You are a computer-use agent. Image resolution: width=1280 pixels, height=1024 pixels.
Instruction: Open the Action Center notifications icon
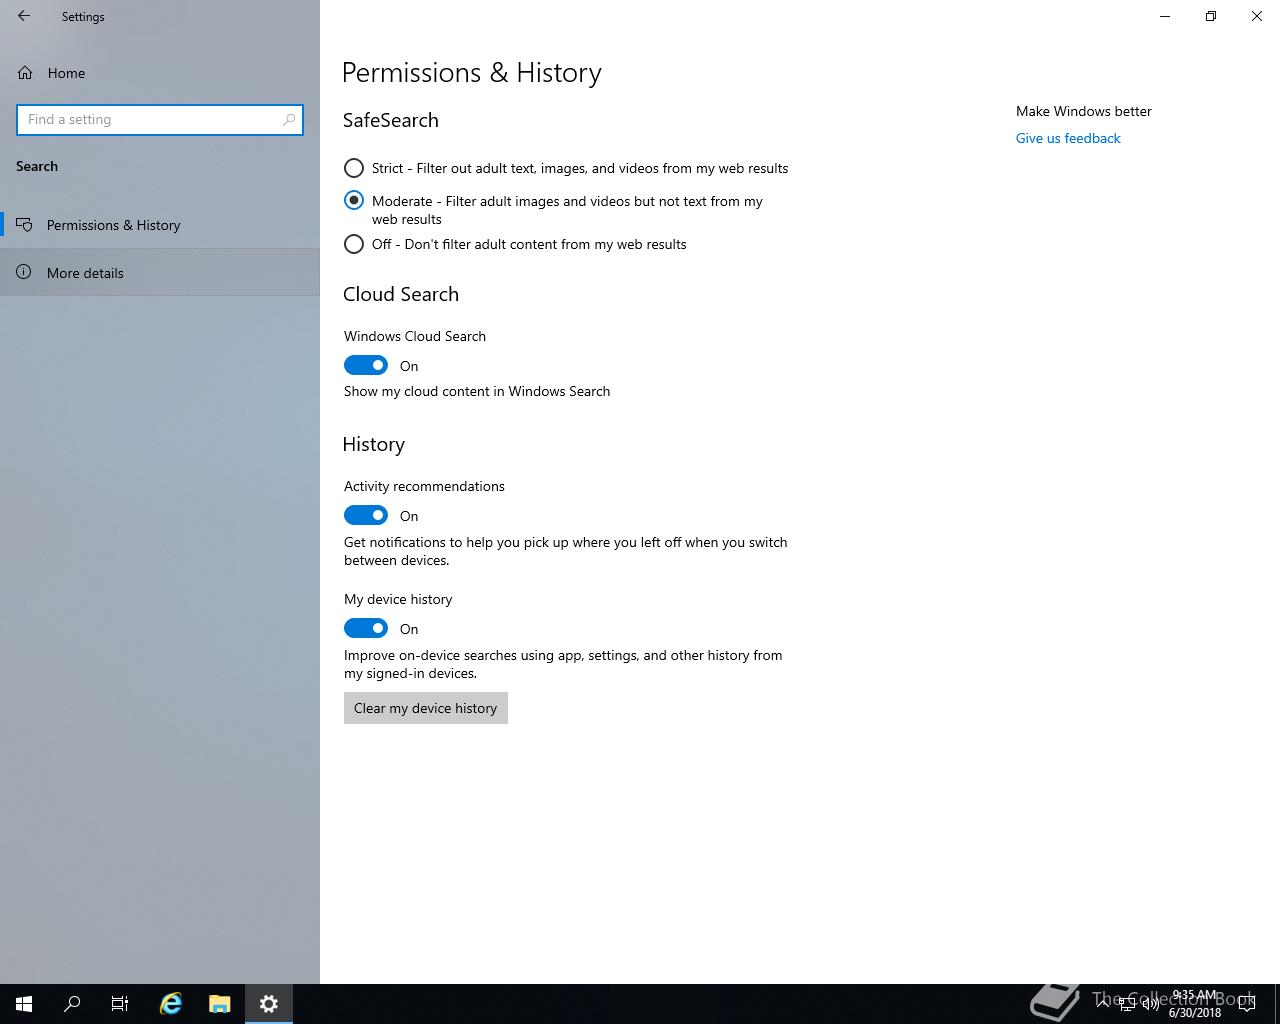coord(1247,1004)
